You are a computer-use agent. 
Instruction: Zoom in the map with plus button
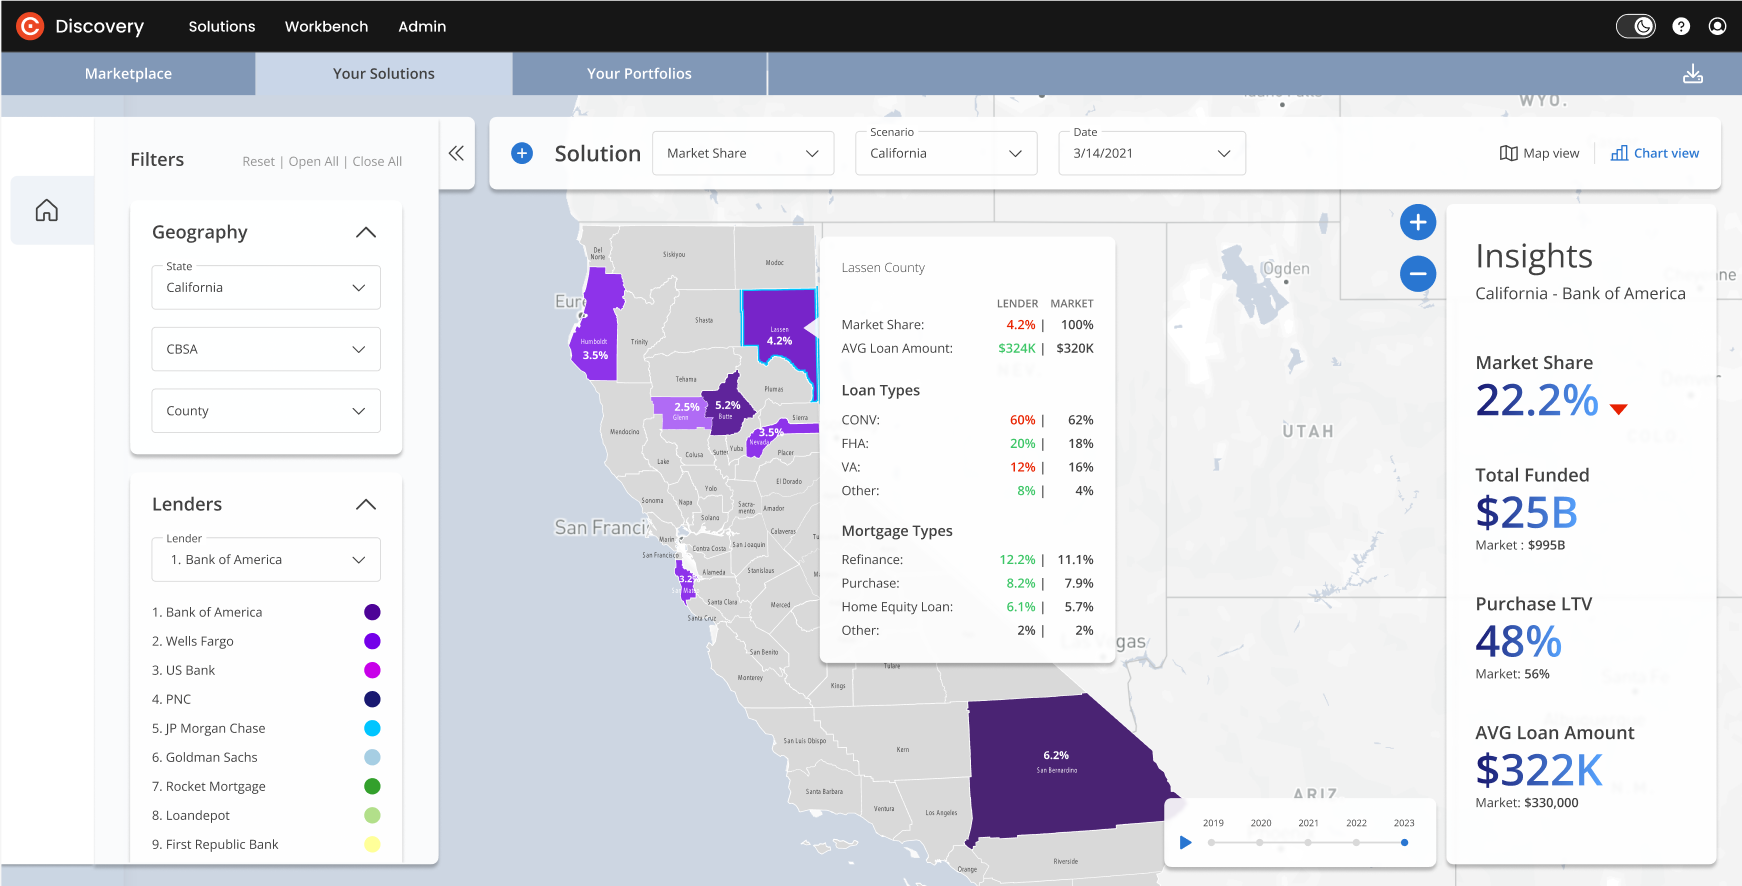click(1418, 222)
